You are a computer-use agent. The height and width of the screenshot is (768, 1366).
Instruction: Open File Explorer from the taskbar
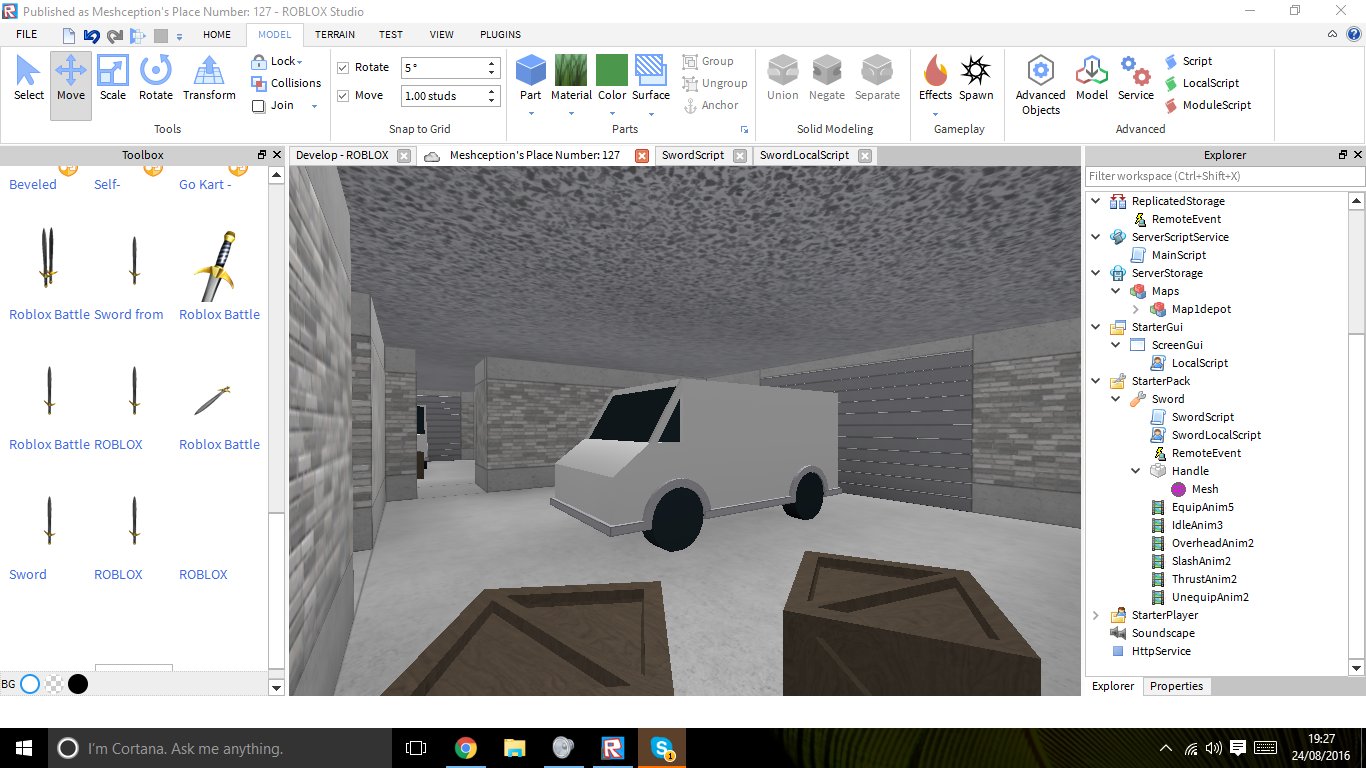pyautogui.click(x=514, y=748)
